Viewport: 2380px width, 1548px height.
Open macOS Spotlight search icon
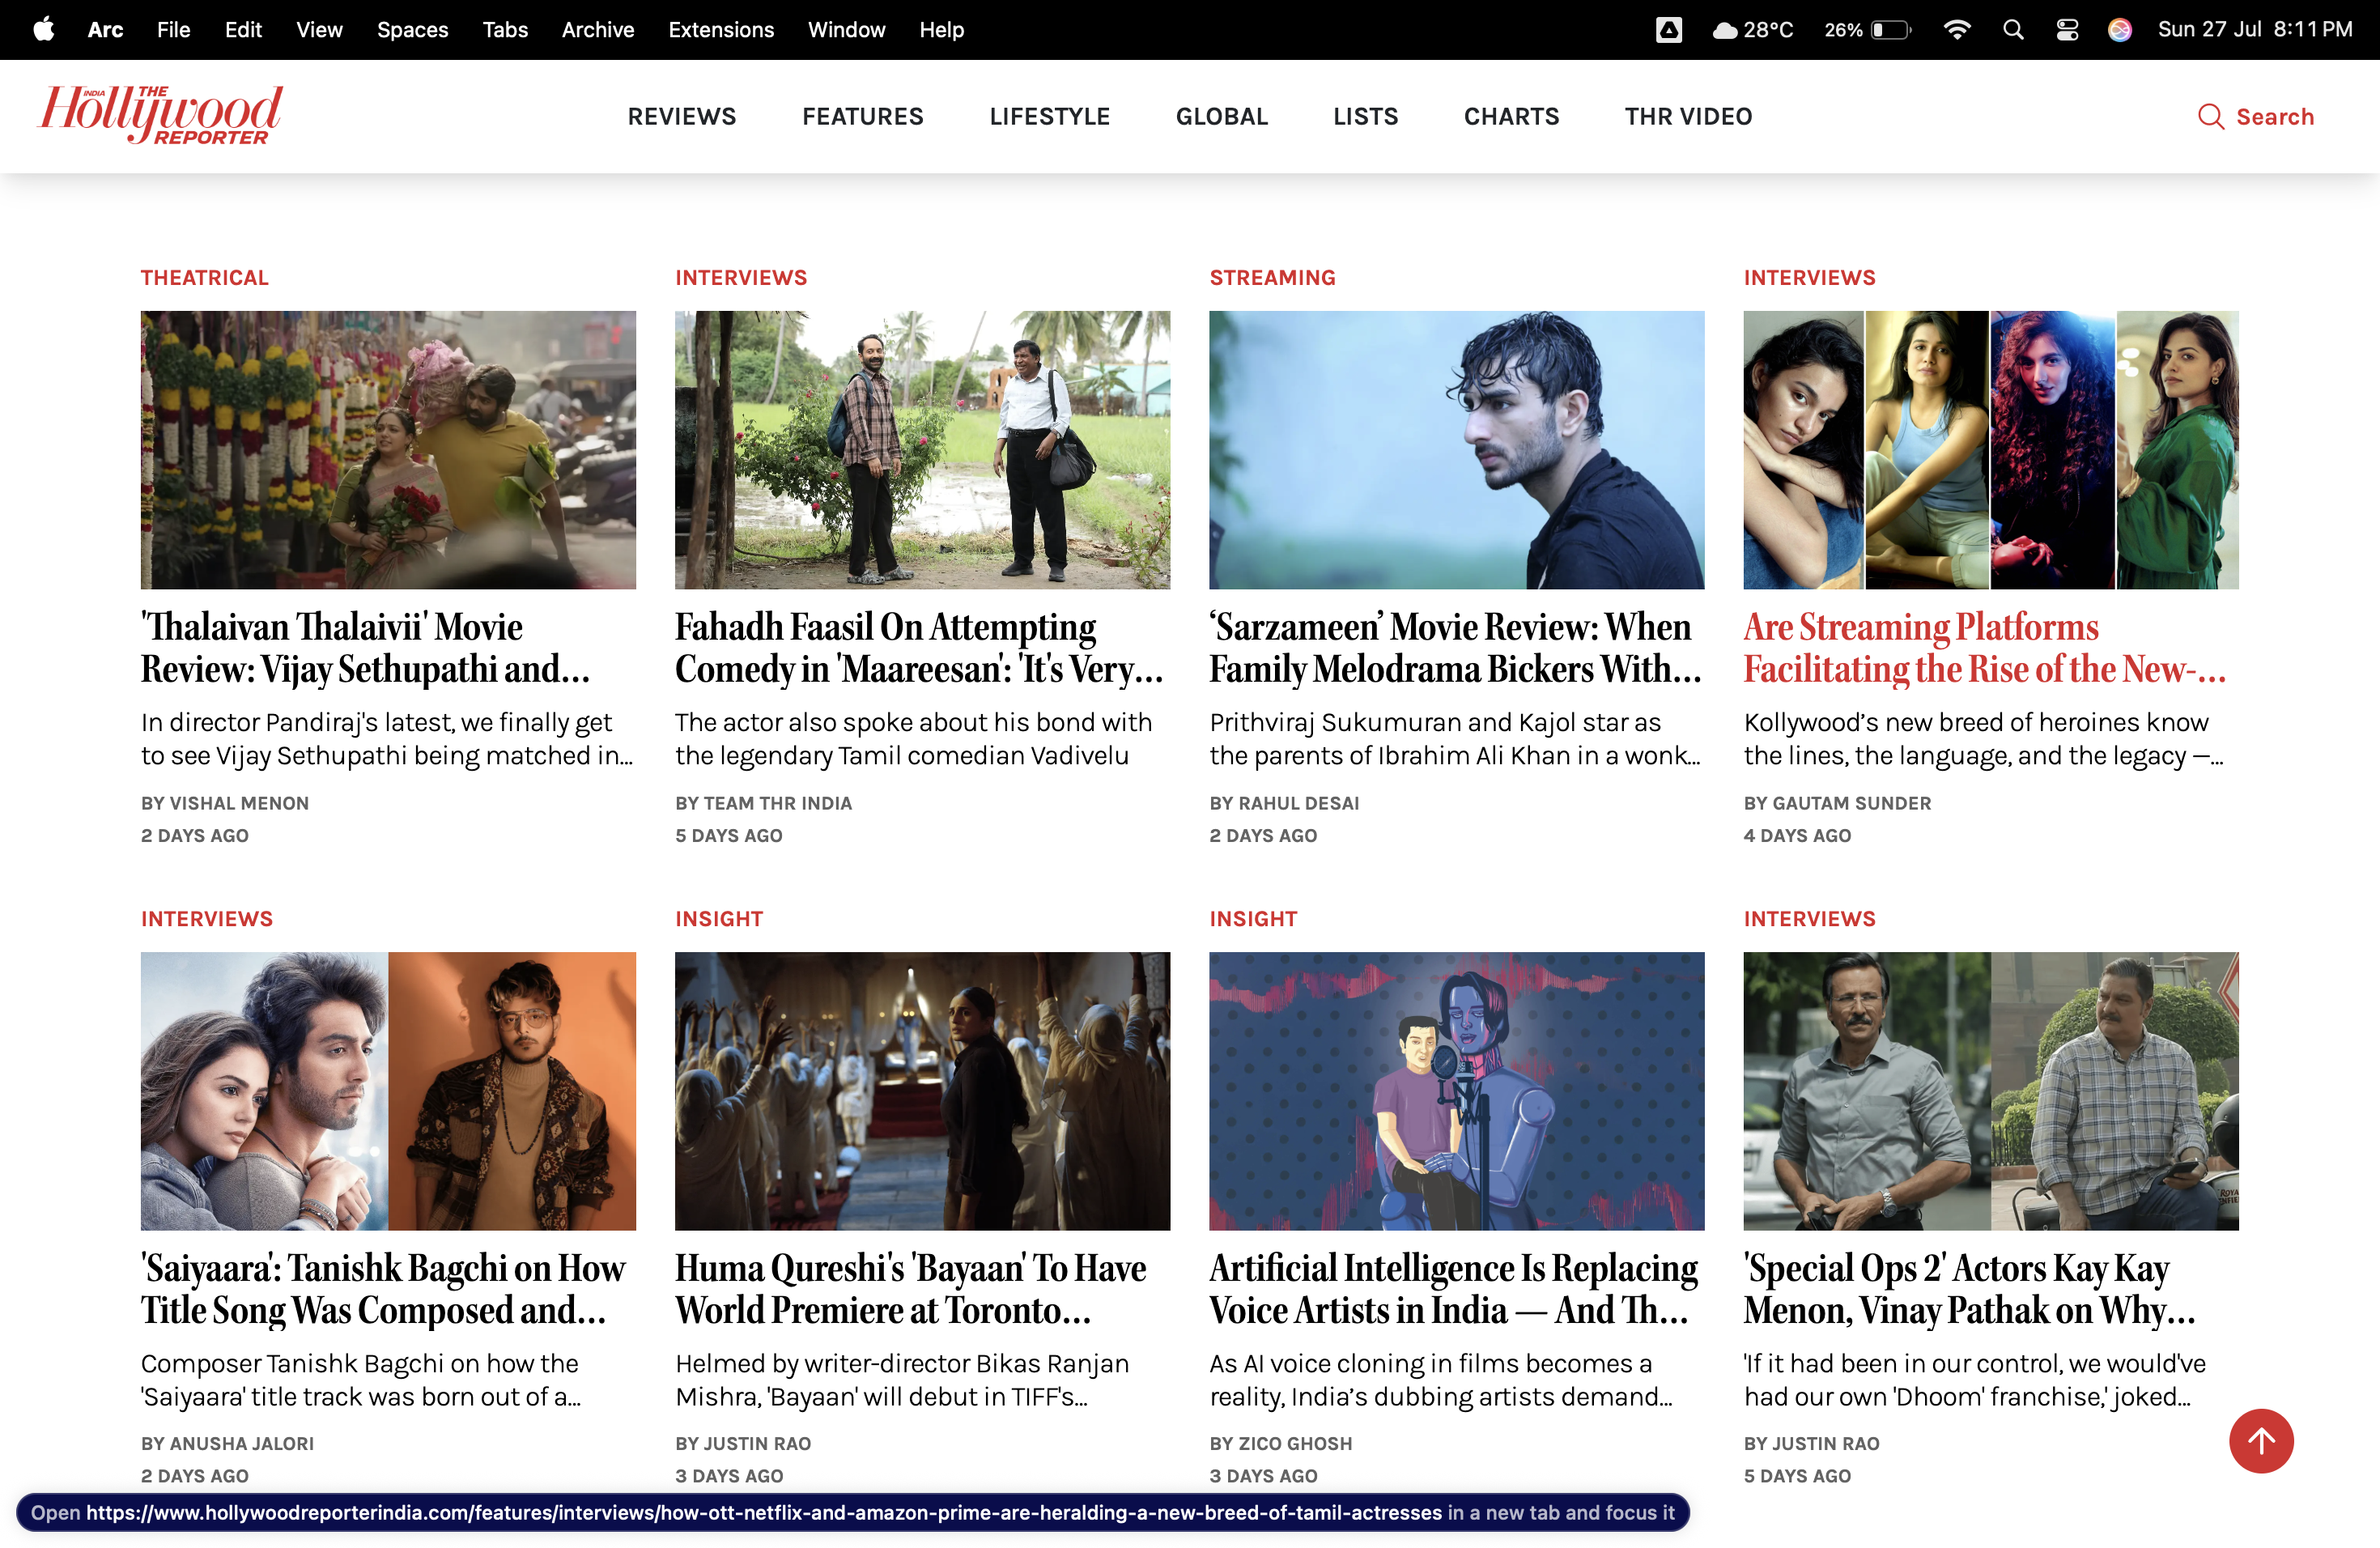click(2013, 30)
